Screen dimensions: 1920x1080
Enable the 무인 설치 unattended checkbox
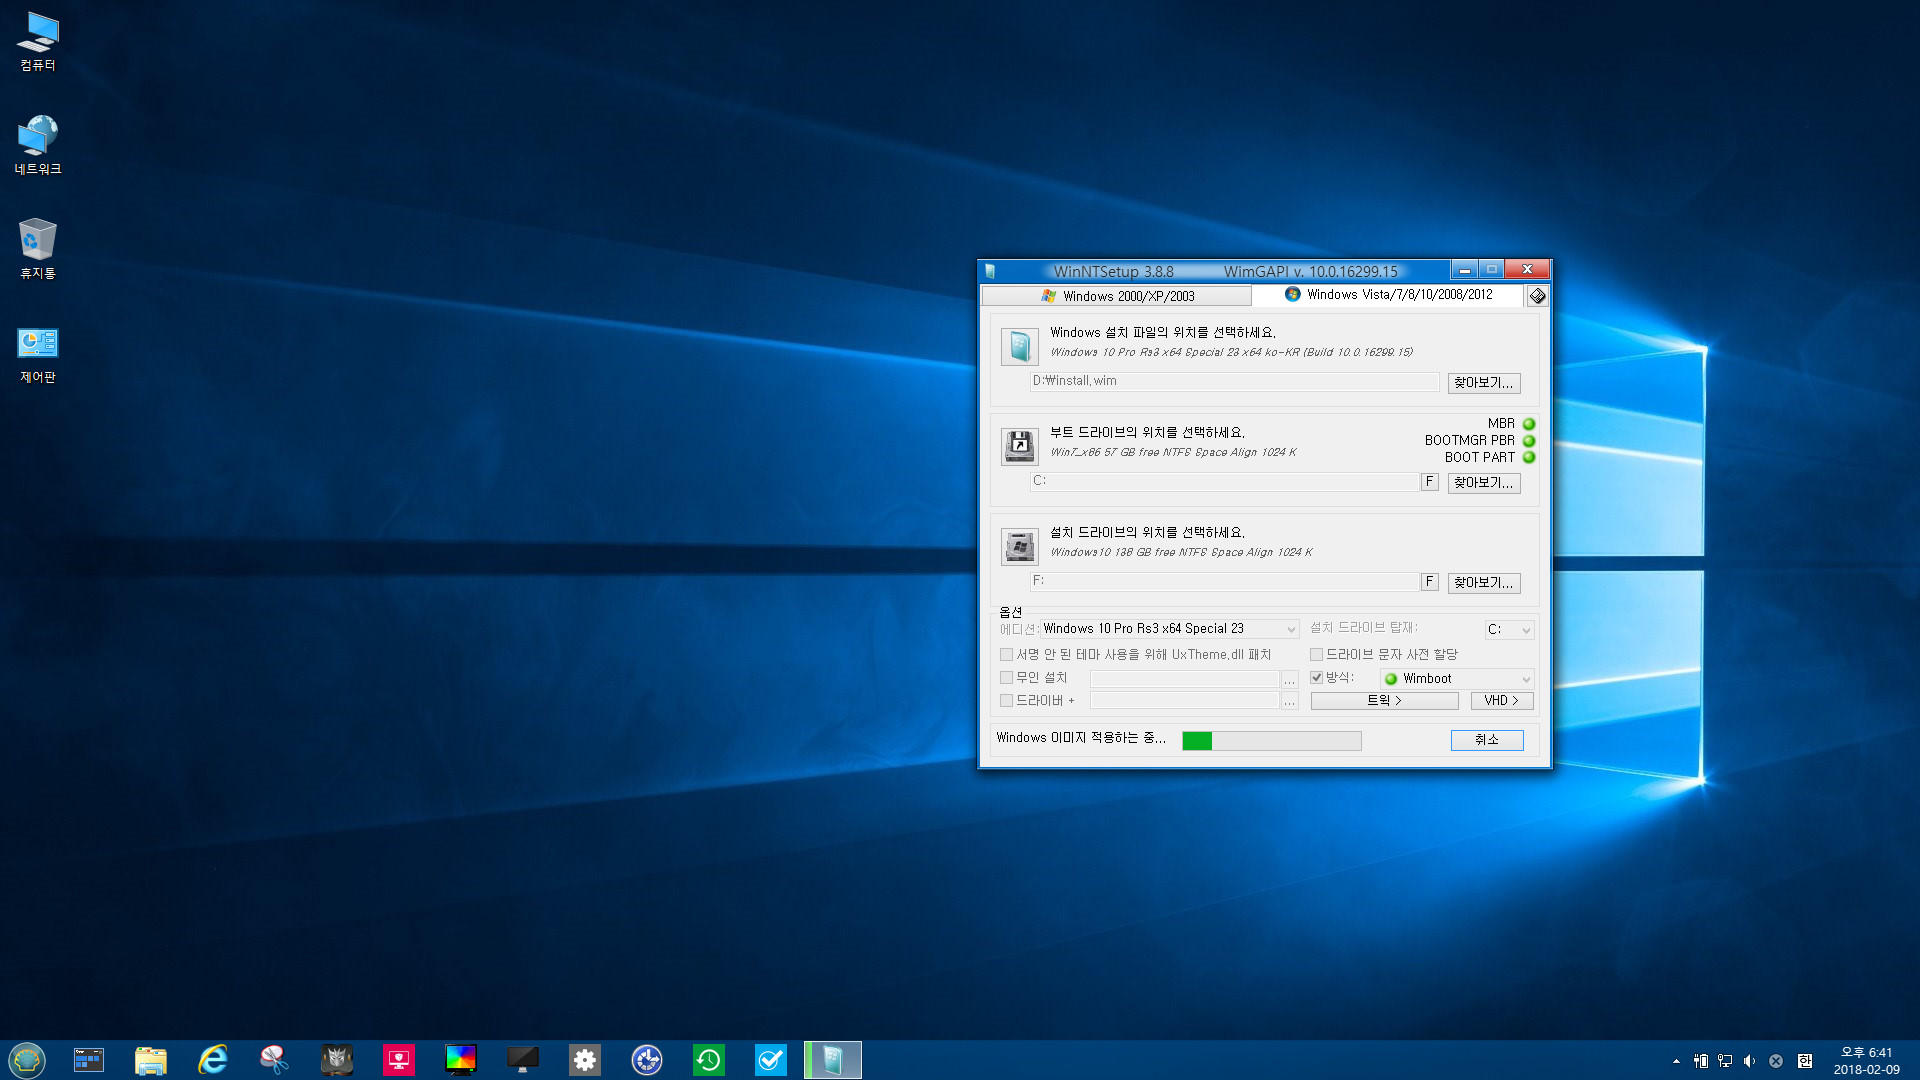point(1007,678)
